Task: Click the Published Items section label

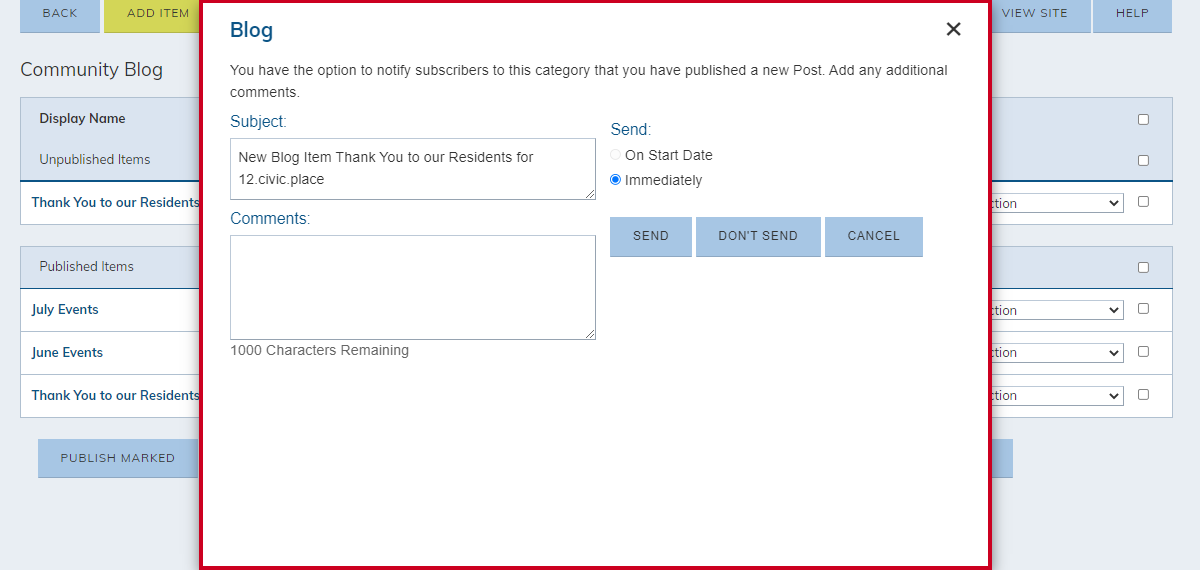Action: (86, 267)
